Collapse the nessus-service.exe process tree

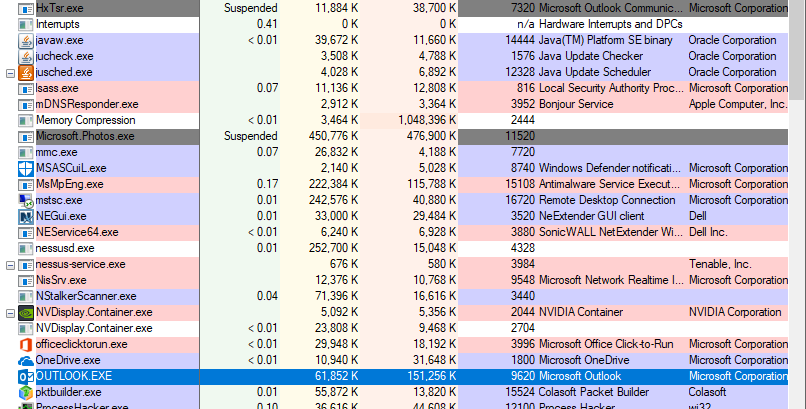point(10,265)
